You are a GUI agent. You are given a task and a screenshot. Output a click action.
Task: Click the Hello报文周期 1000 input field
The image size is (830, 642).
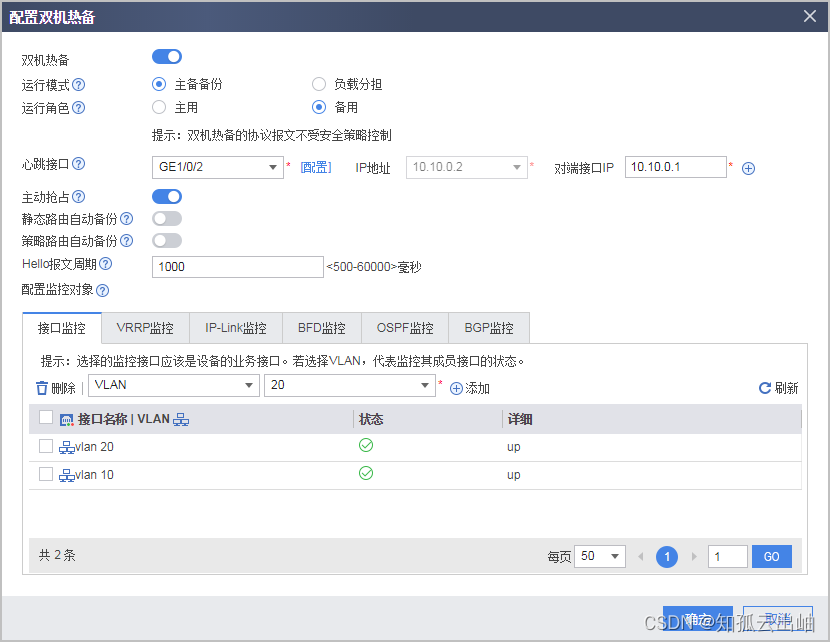tap(238, 267)
